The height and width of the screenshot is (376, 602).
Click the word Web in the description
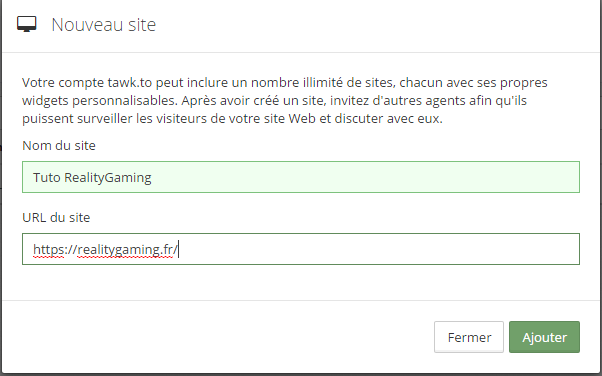(302, 118)
